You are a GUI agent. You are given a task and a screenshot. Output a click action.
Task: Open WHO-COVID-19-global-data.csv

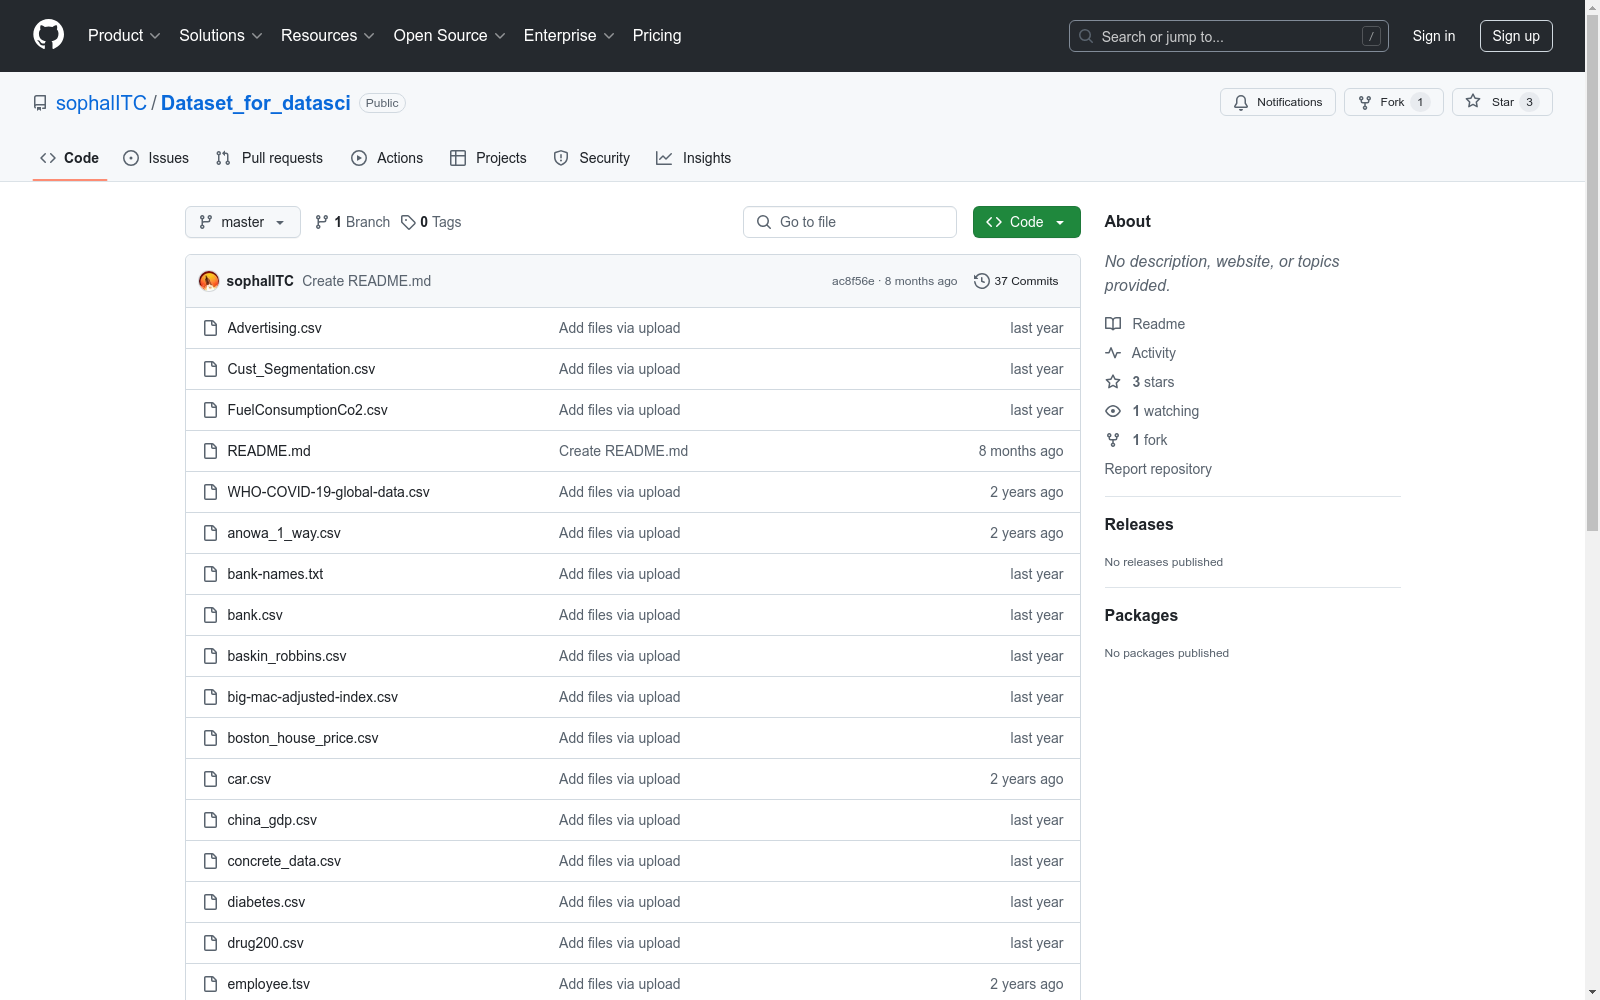(x=328, y=492)
